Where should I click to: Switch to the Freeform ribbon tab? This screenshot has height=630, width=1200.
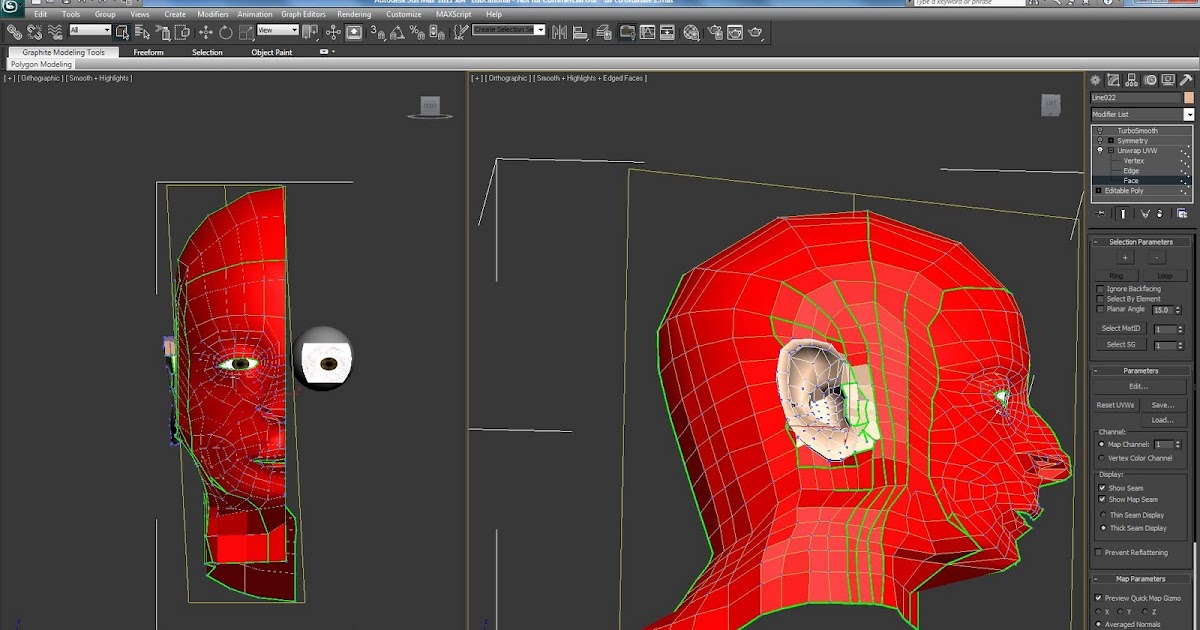click(x=149, y=52)
